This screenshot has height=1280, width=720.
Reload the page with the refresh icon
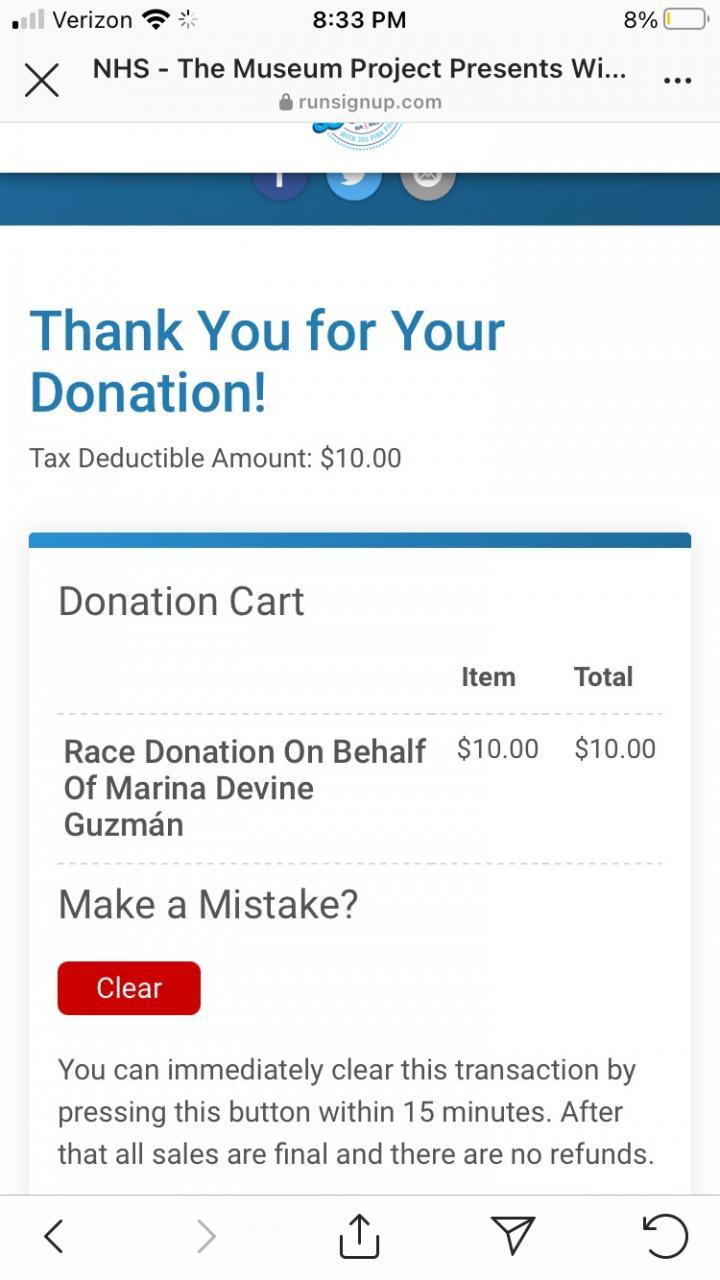pos(665,1237)
